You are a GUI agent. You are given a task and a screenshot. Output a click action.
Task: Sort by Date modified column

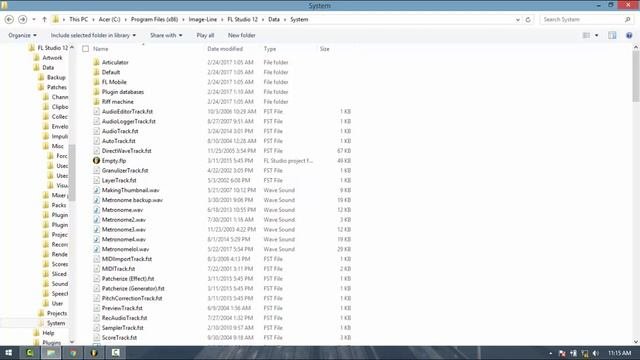(225, 49)
